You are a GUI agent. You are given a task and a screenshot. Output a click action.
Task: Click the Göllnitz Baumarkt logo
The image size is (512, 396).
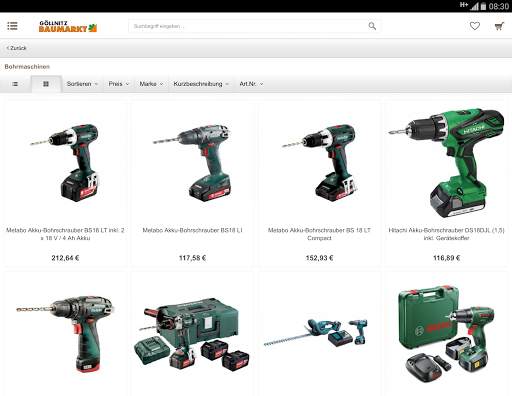(68, 26)
